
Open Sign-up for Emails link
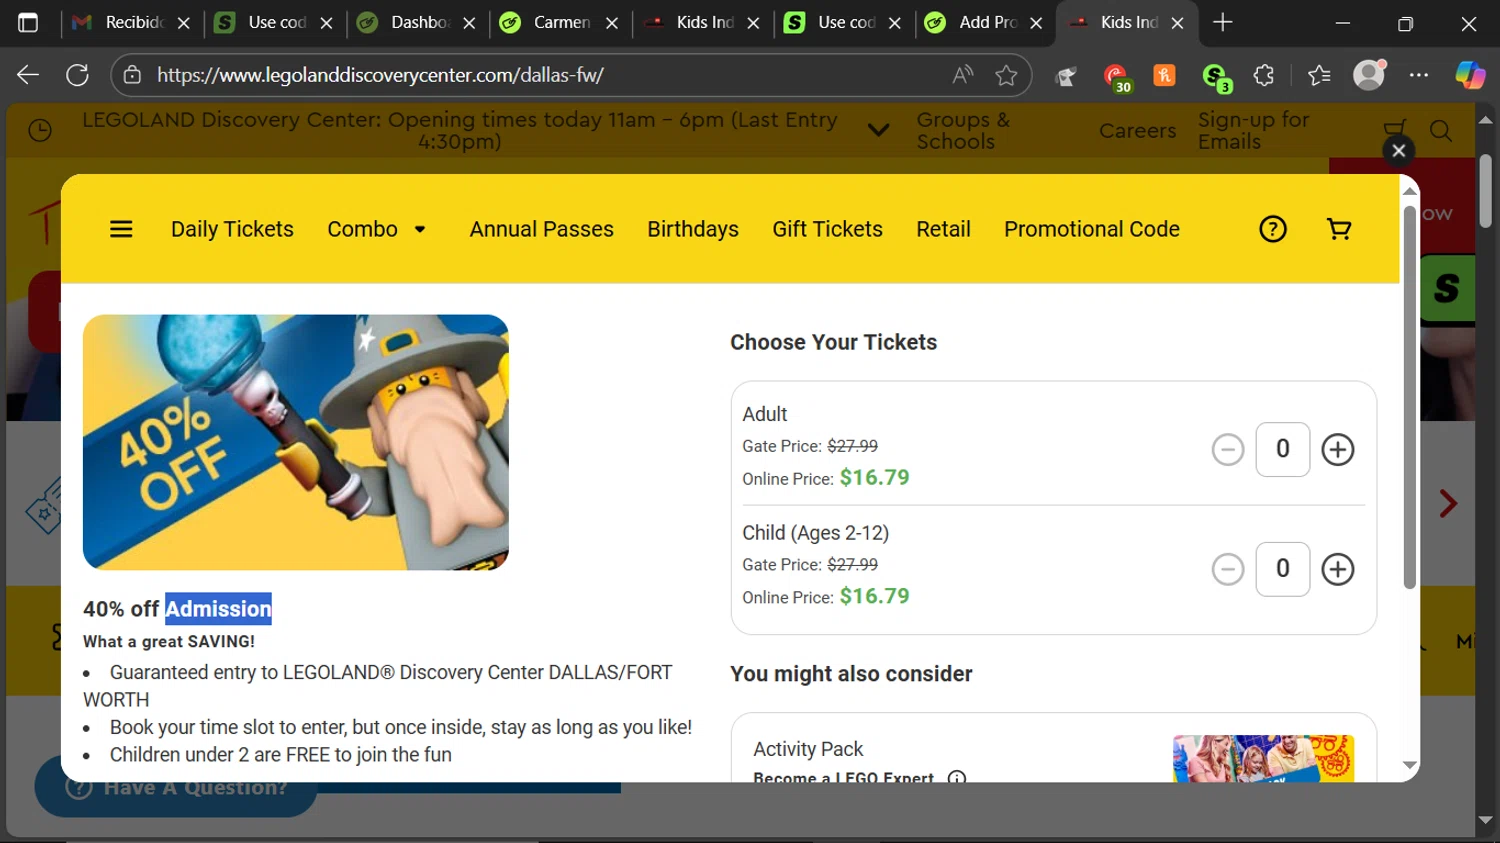click(1253, 130)
